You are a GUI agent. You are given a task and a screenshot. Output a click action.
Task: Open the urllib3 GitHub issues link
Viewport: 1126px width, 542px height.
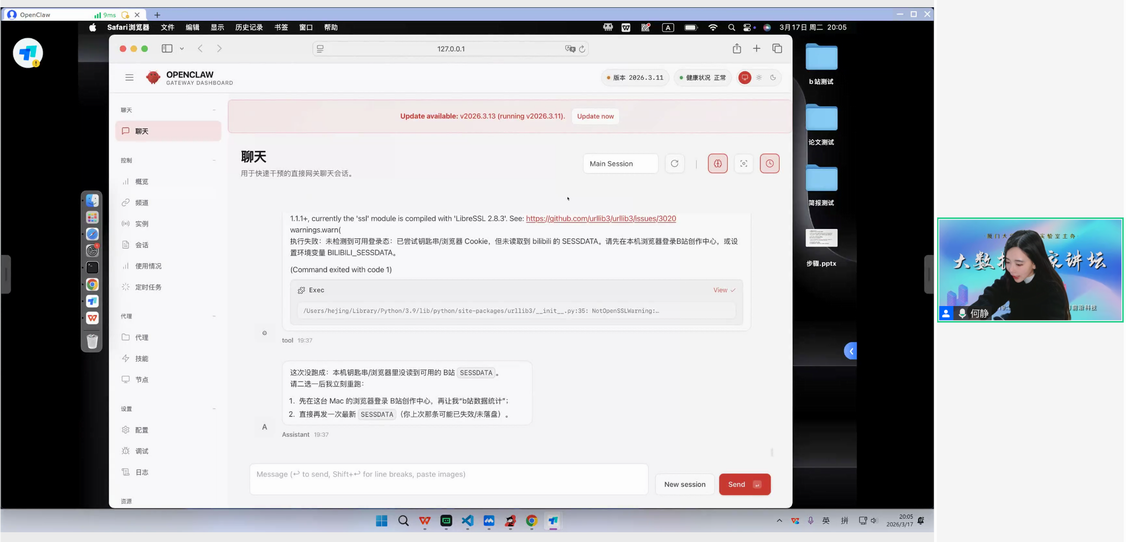pos(600,218)
